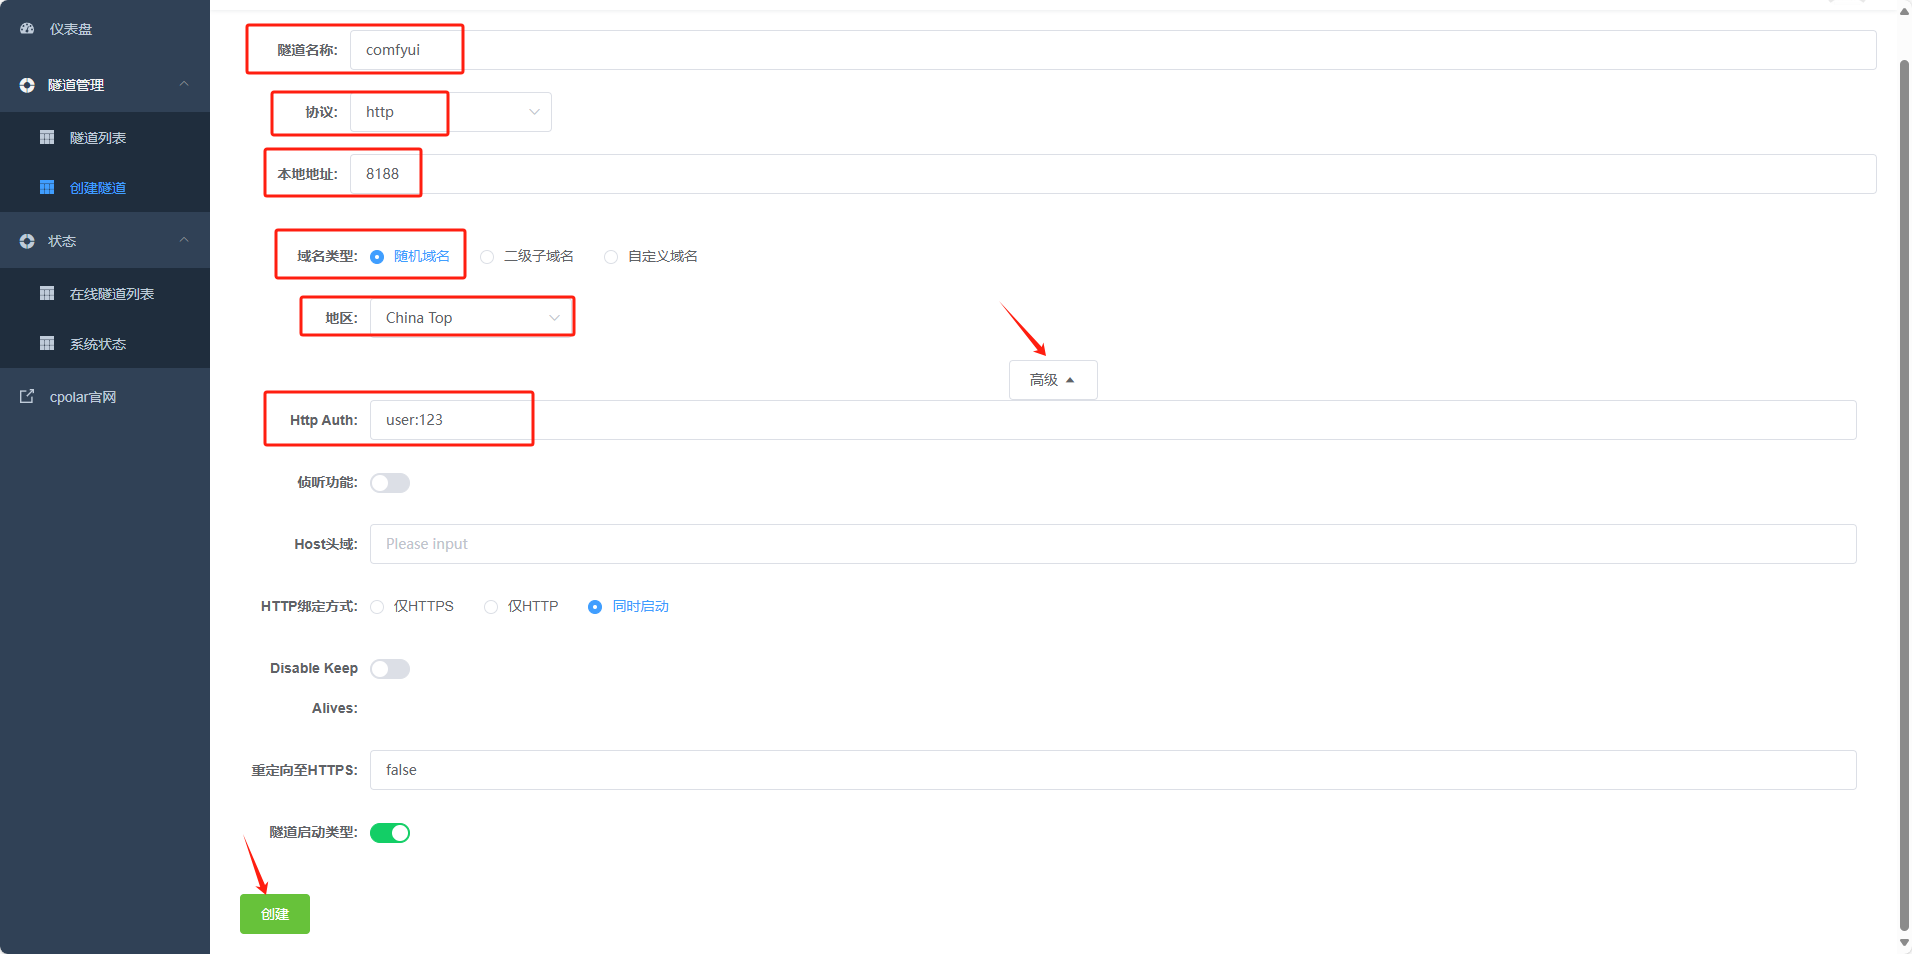Click the Host头域 input field

(1112, 544)
